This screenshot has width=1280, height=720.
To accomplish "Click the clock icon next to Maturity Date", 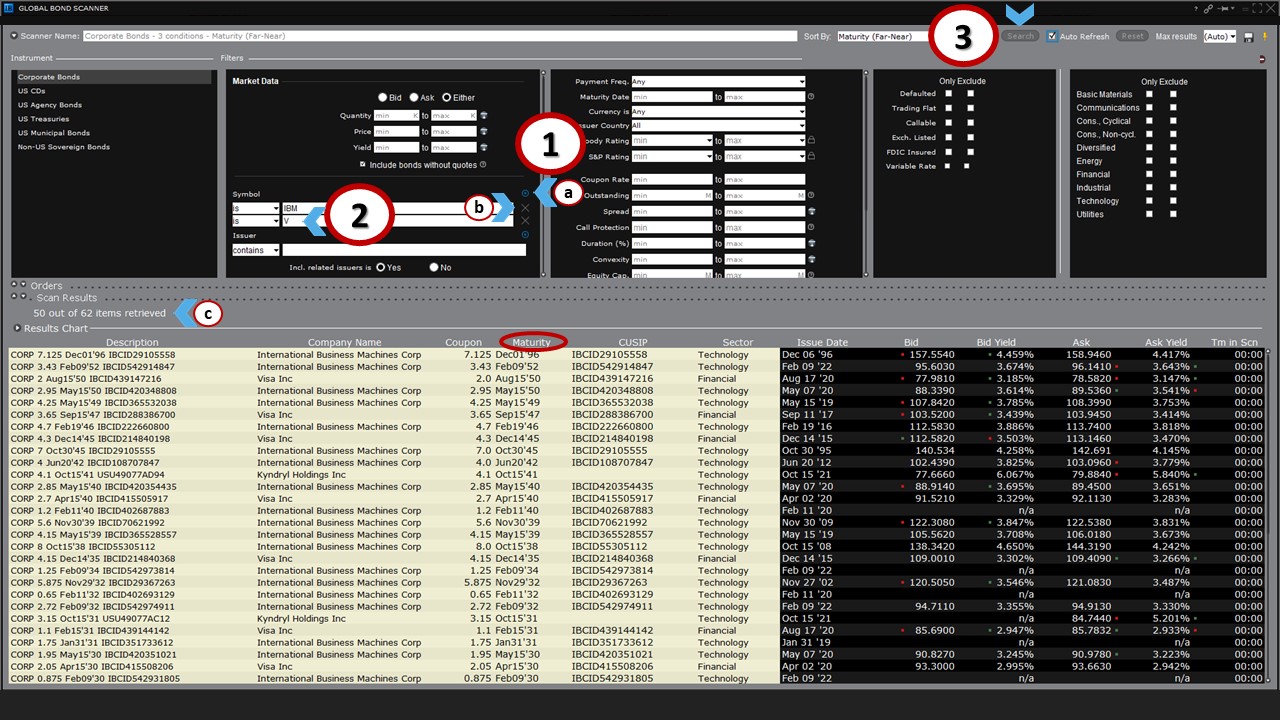I will tap(811, 97).
